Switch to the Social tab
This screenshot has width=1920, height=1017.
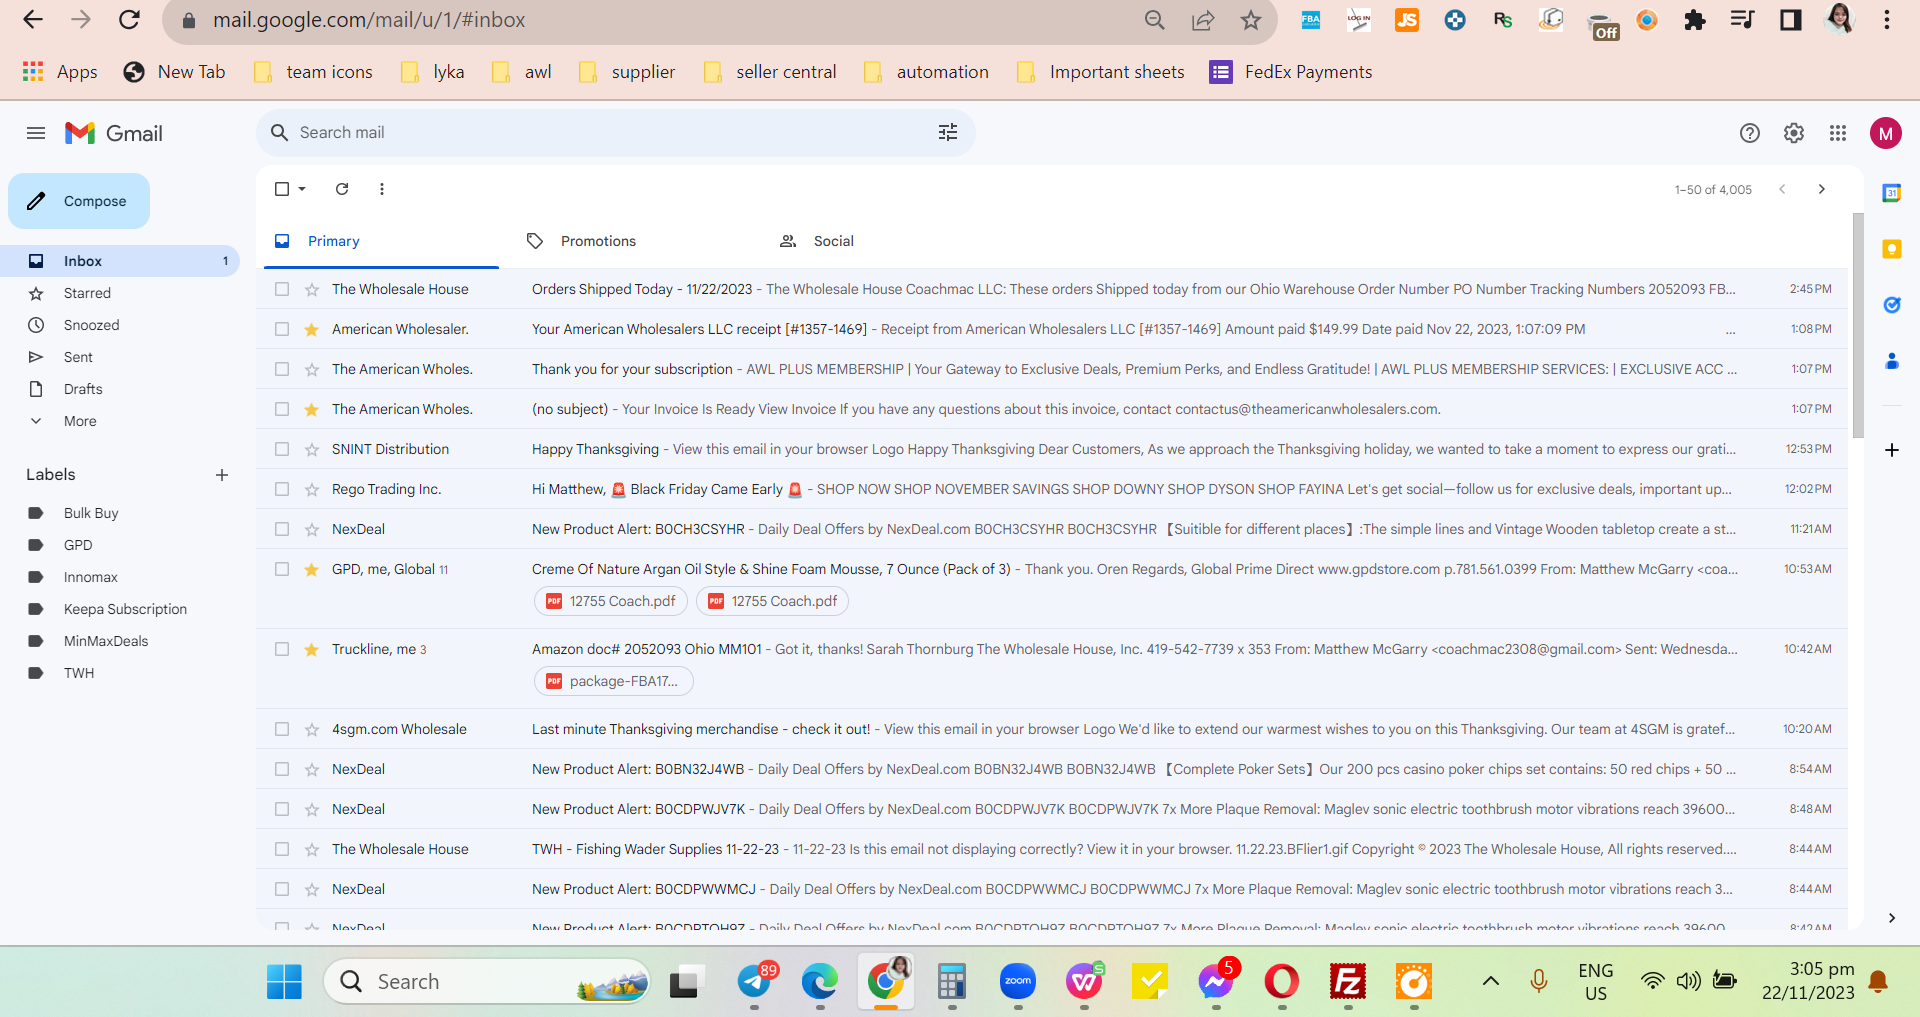tap(833, 241)
